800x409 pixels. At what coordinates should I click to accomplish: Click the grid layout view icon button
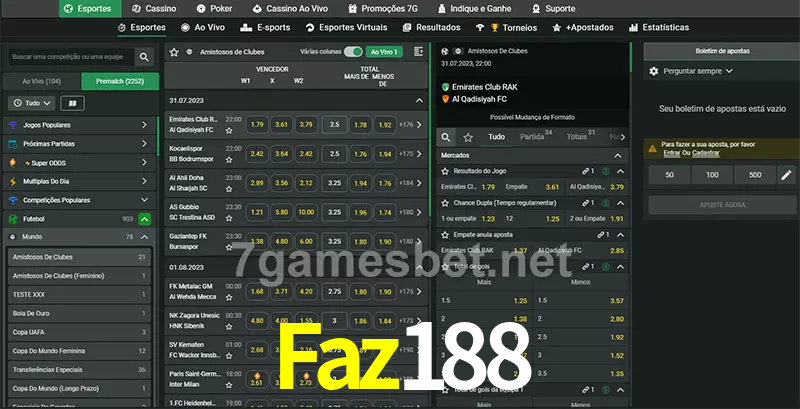(72, 103)
